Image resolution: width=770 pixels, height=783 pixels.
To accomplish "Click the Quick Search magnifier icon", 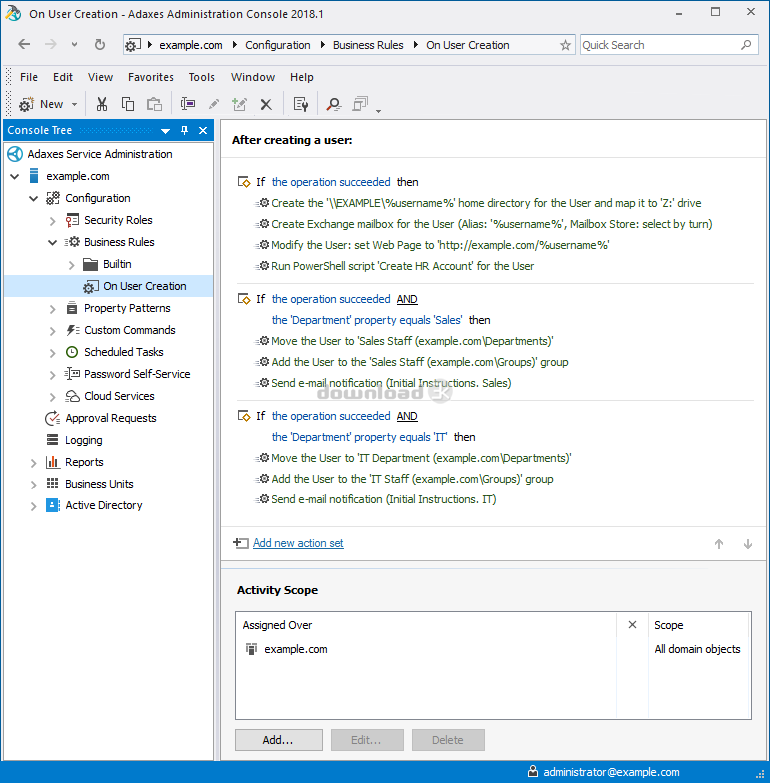I will click(746, 45).
